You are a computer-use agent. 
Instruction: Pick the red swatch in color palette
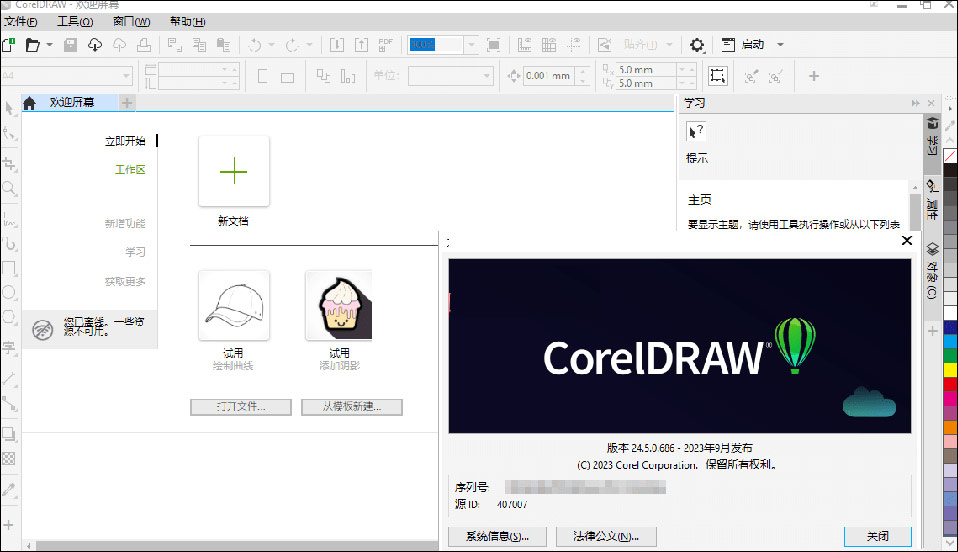point(951,384)
